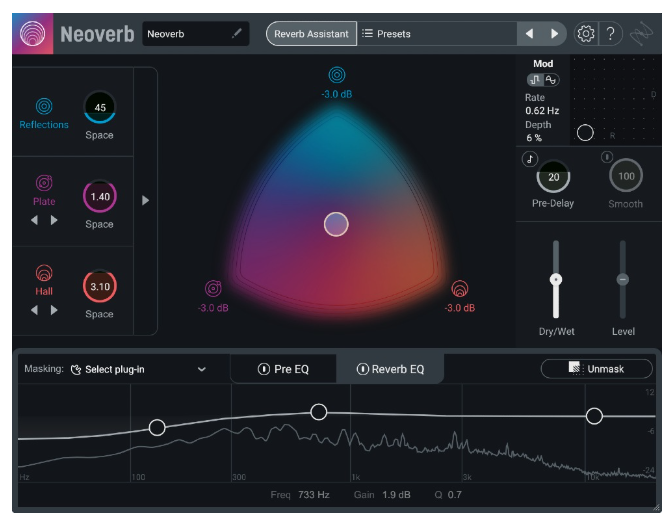The image size is (670, 522).
Task: Click the Neoverb logo icon
Action: click(x=32, y=33)
